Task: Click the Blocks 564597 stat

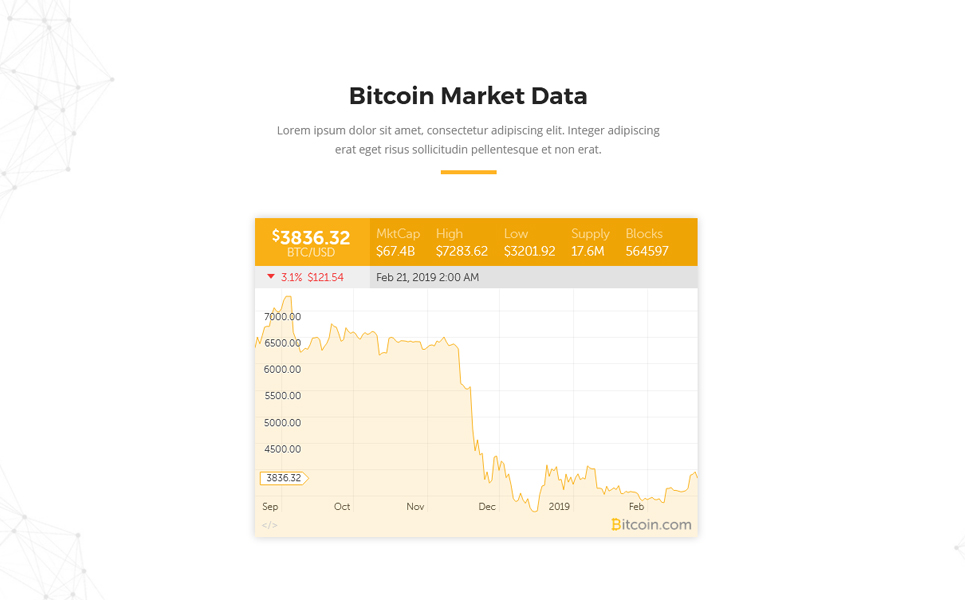Action: point(647,242)
